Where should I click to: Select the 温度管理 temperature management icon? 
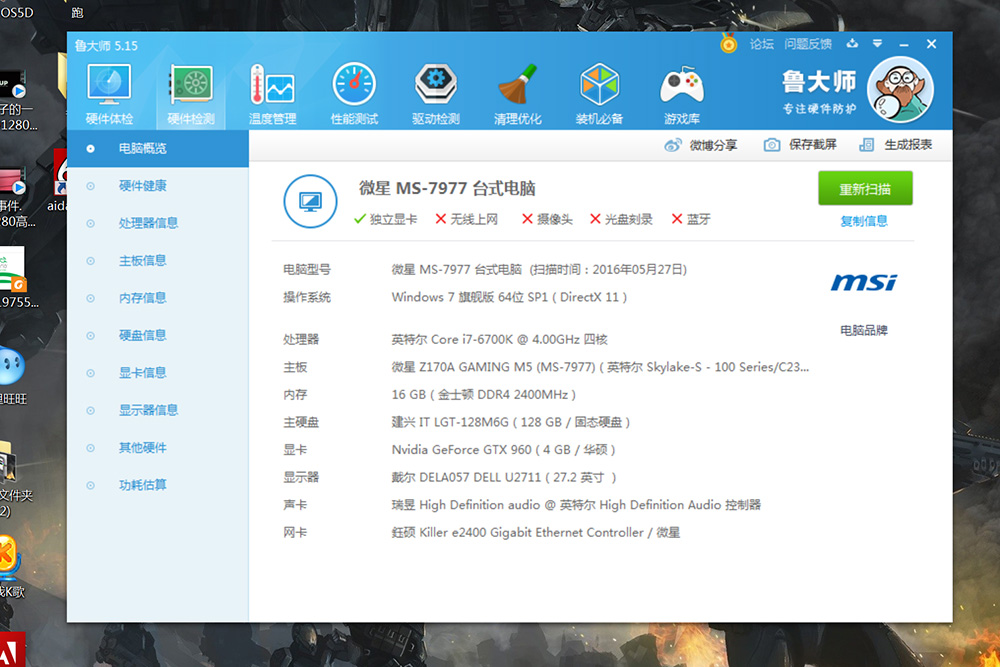[272, 86]
